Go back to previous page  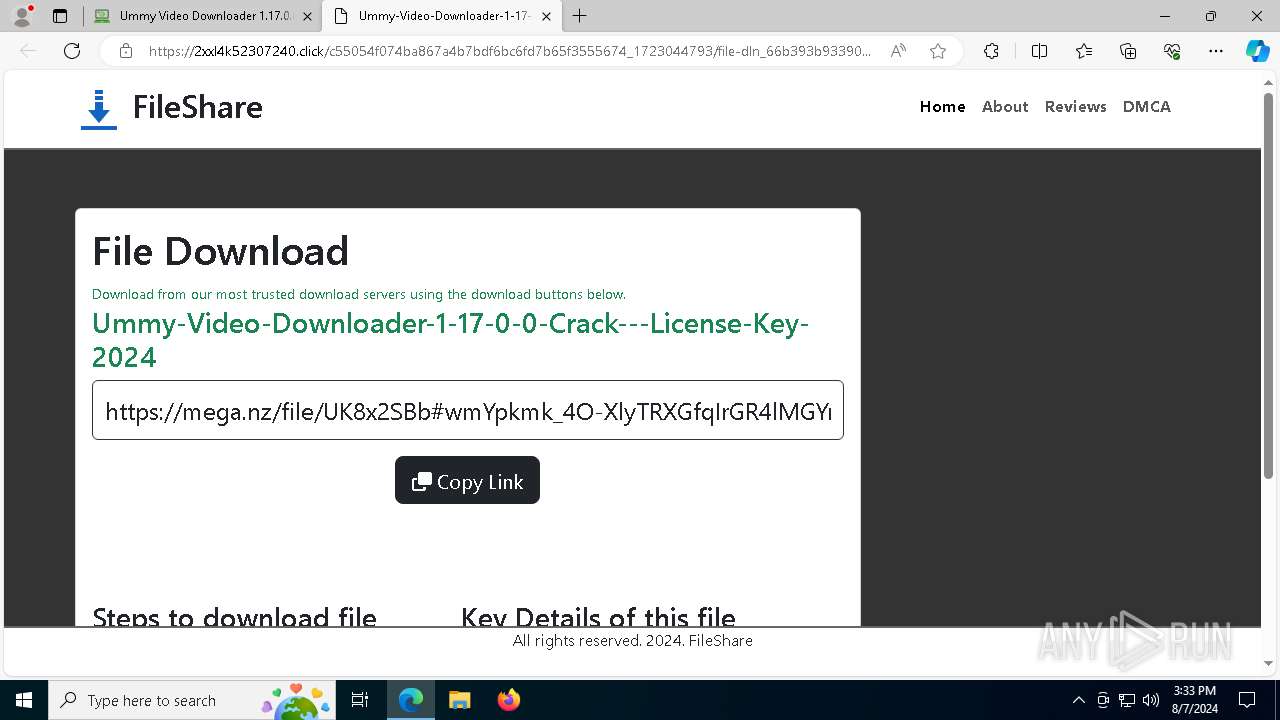click(x=28, y=51)
